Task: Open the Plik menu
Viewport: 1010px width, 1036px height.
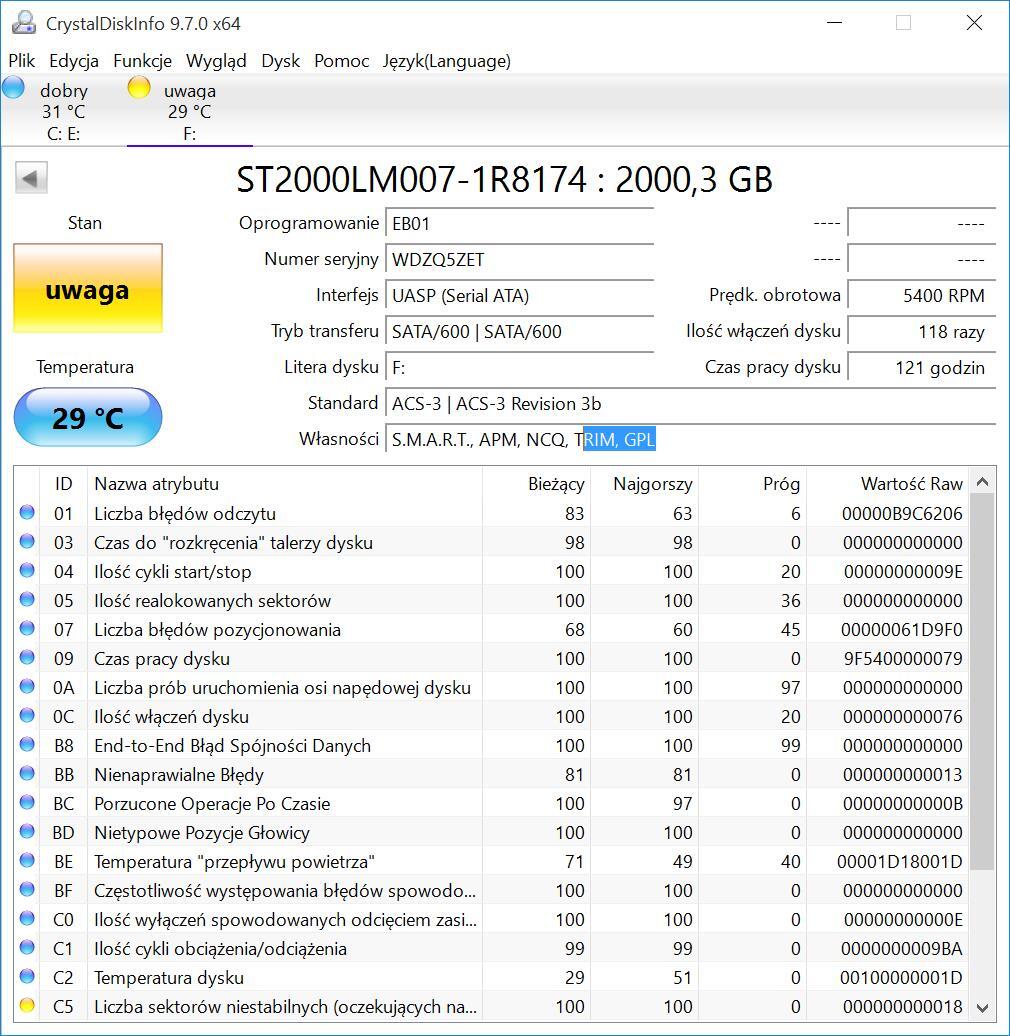Action: pyautogui.click(x=21, y=61)
